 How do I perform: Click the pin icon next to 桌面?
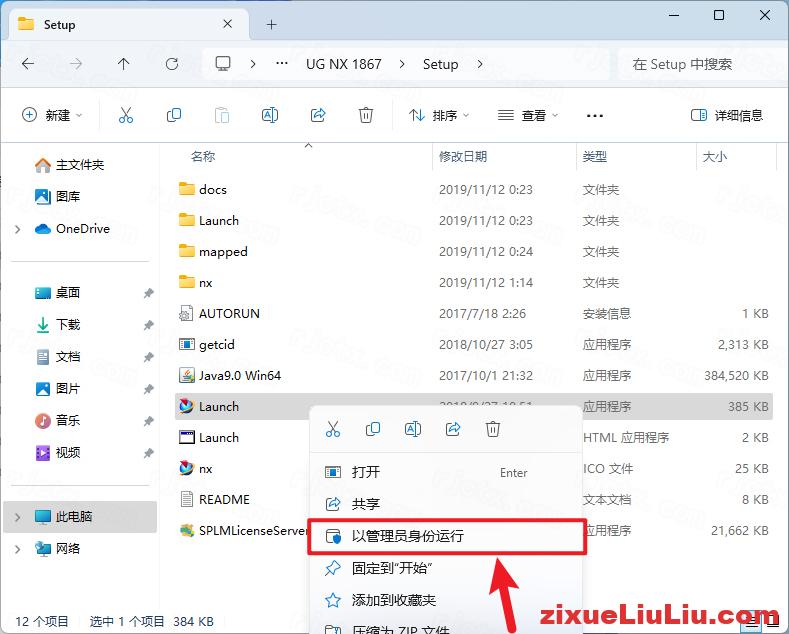point(148,293)
